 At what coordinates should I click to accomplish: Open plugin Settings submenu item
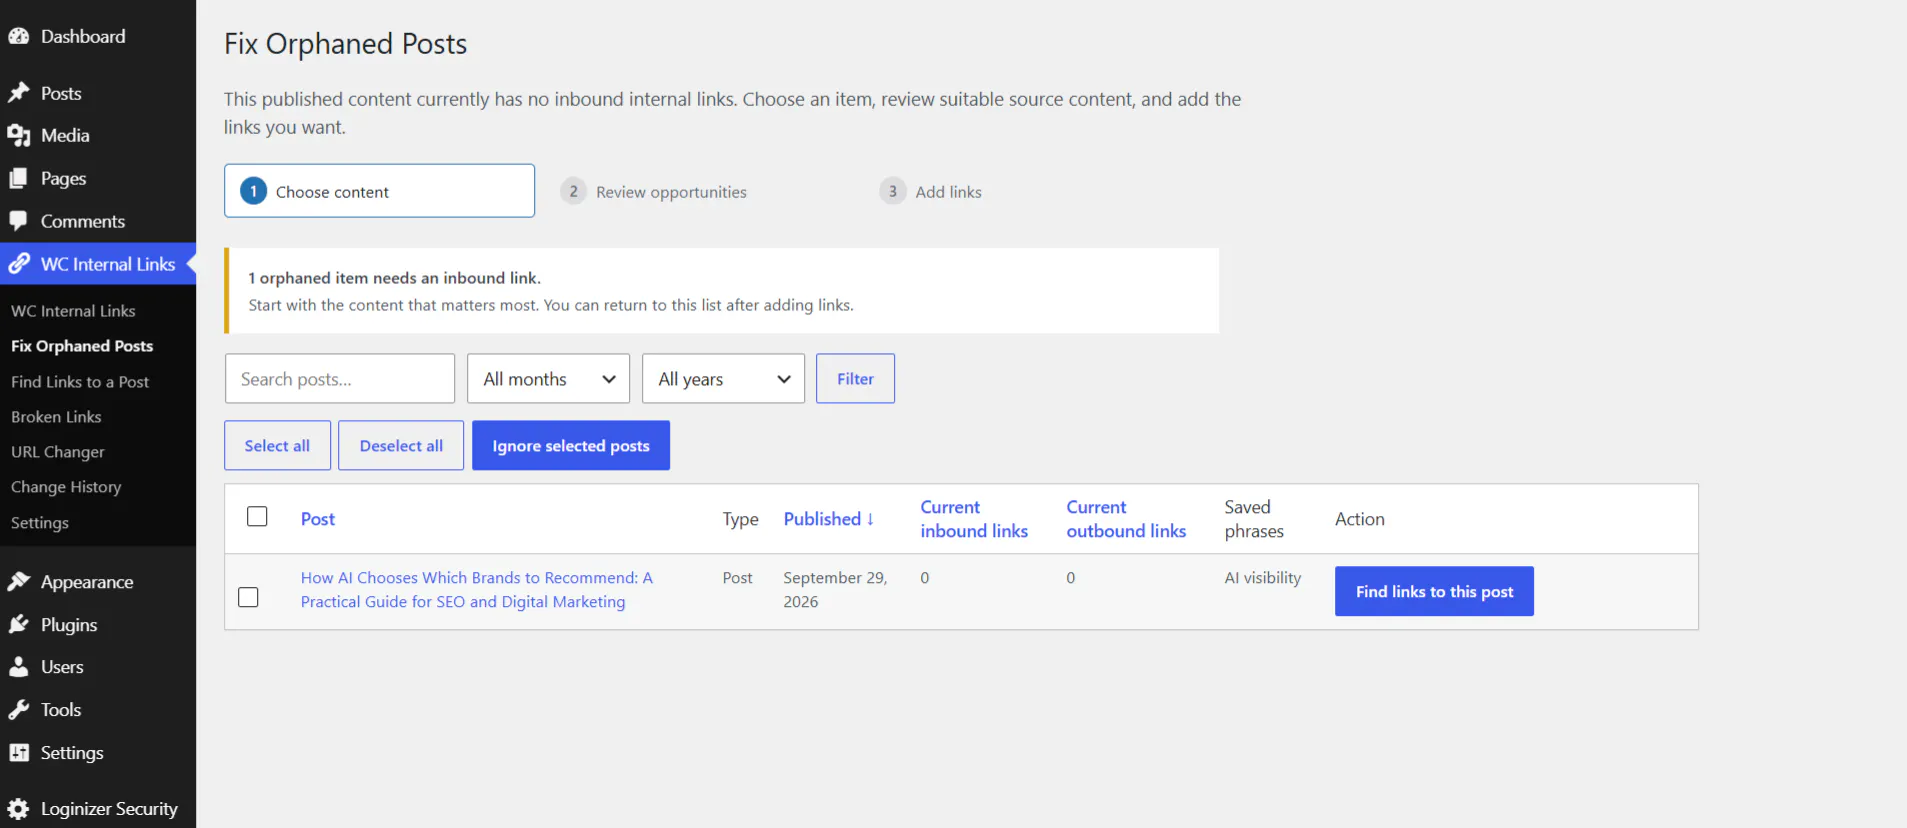coord(40,523)
